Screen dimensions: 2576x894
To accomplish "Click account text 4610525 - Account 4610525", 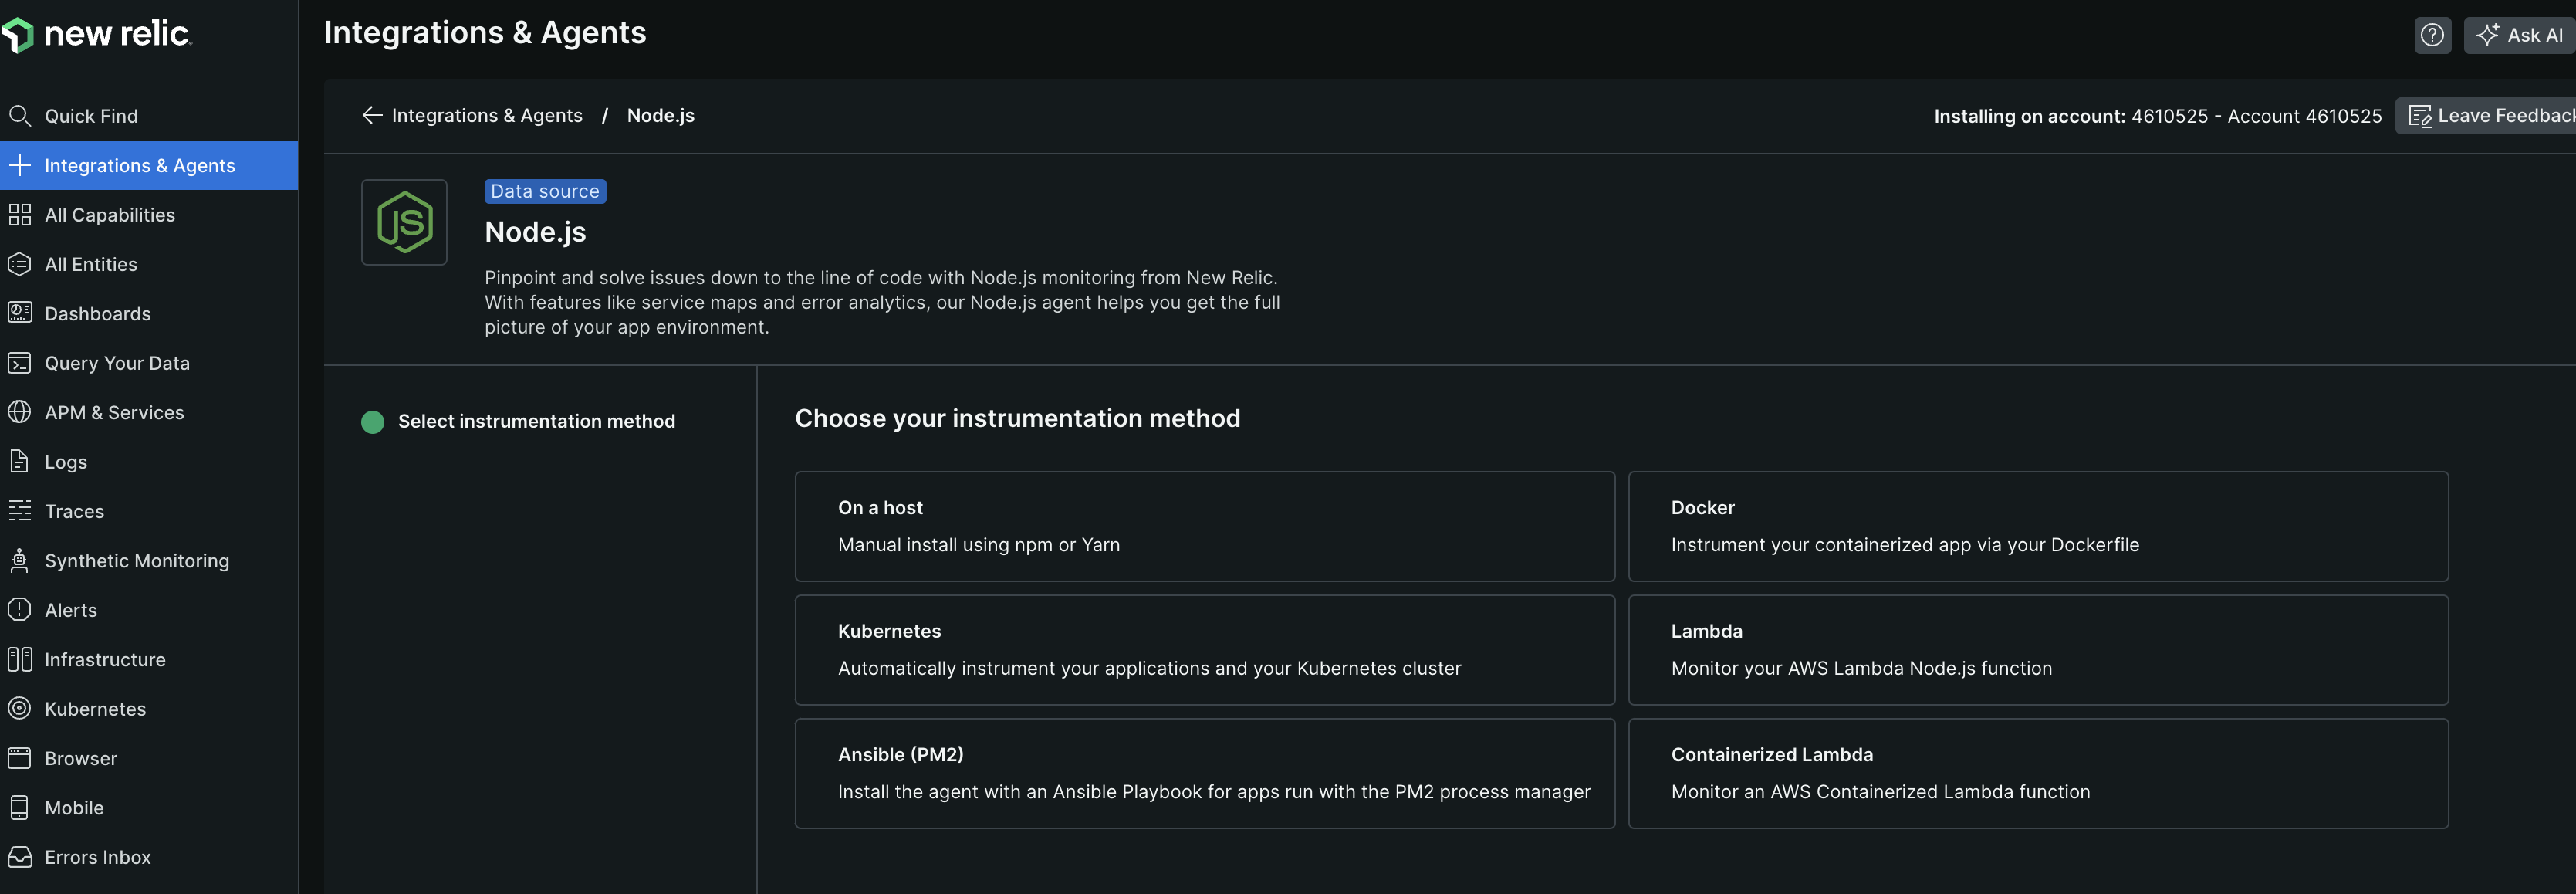I will click(2256, 116).
